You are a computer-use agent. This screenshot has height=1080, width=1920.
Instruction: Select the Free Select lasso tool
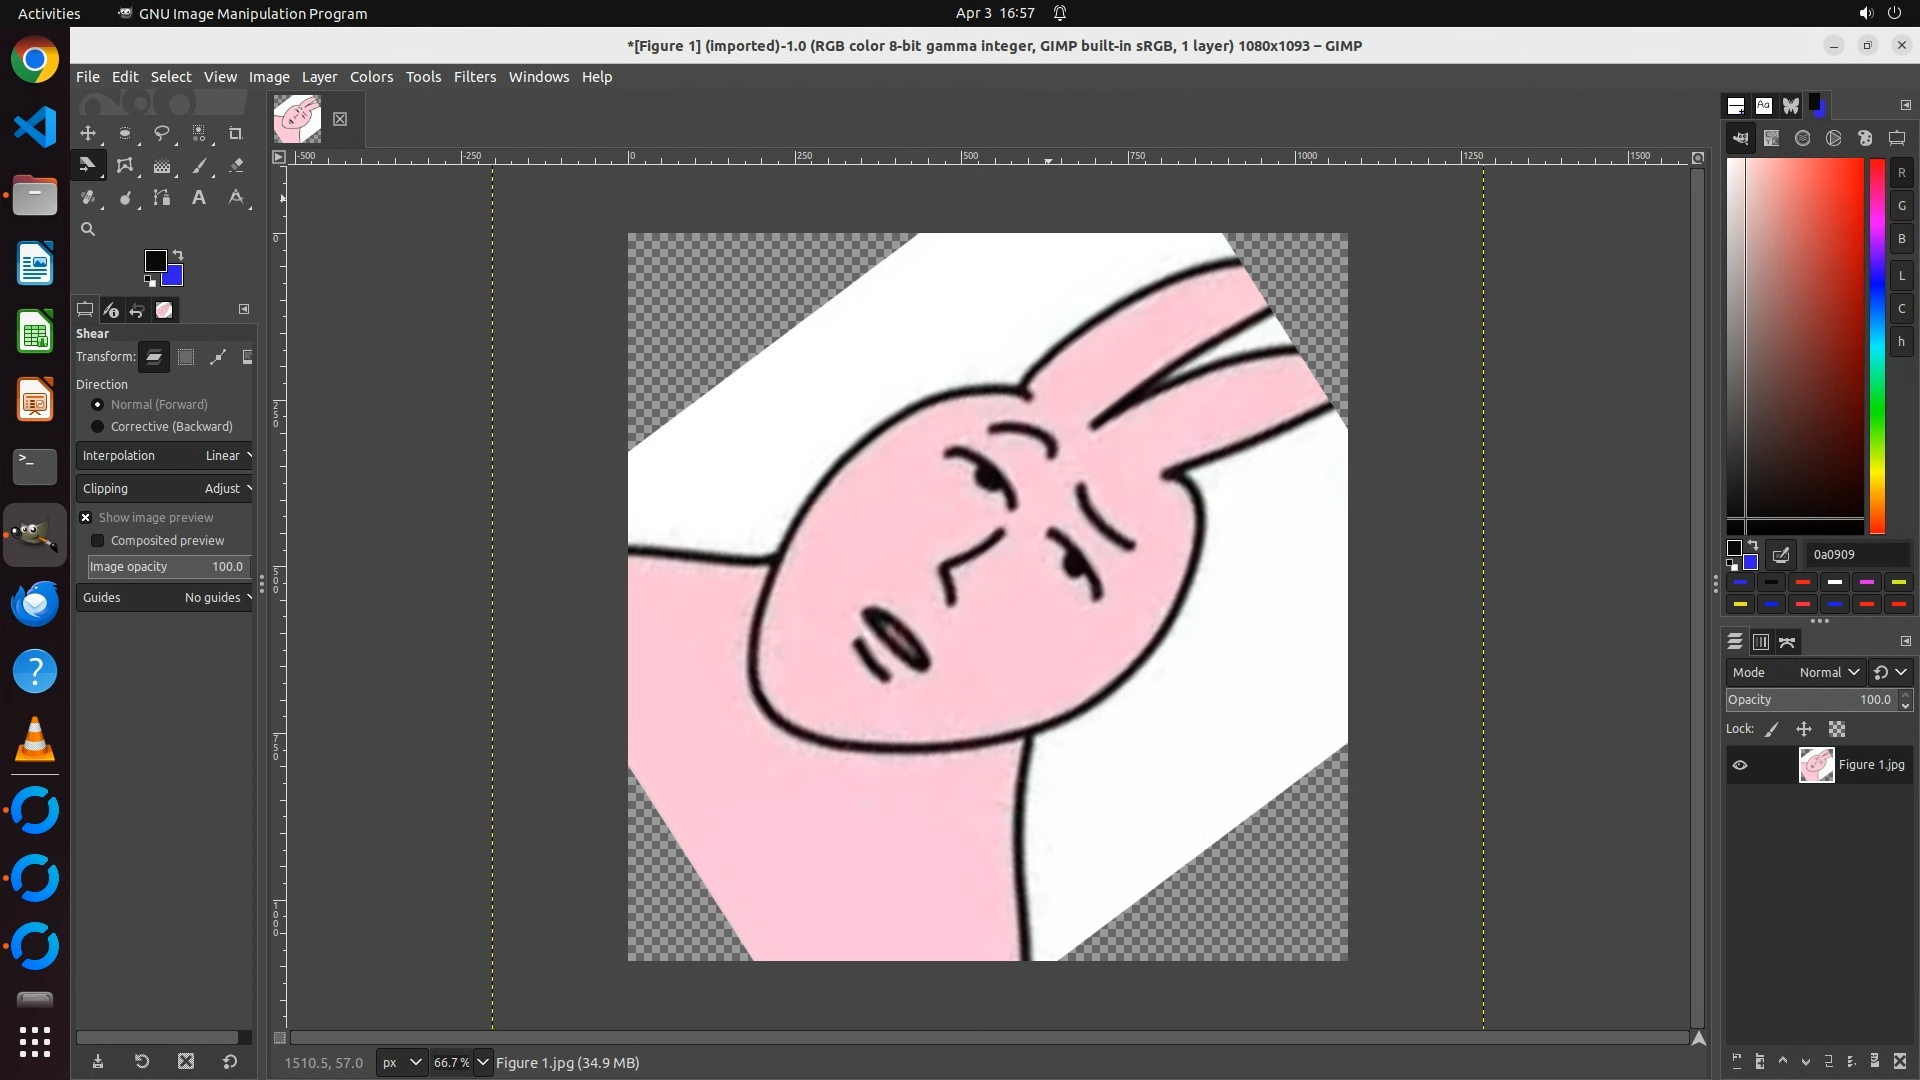162,133
